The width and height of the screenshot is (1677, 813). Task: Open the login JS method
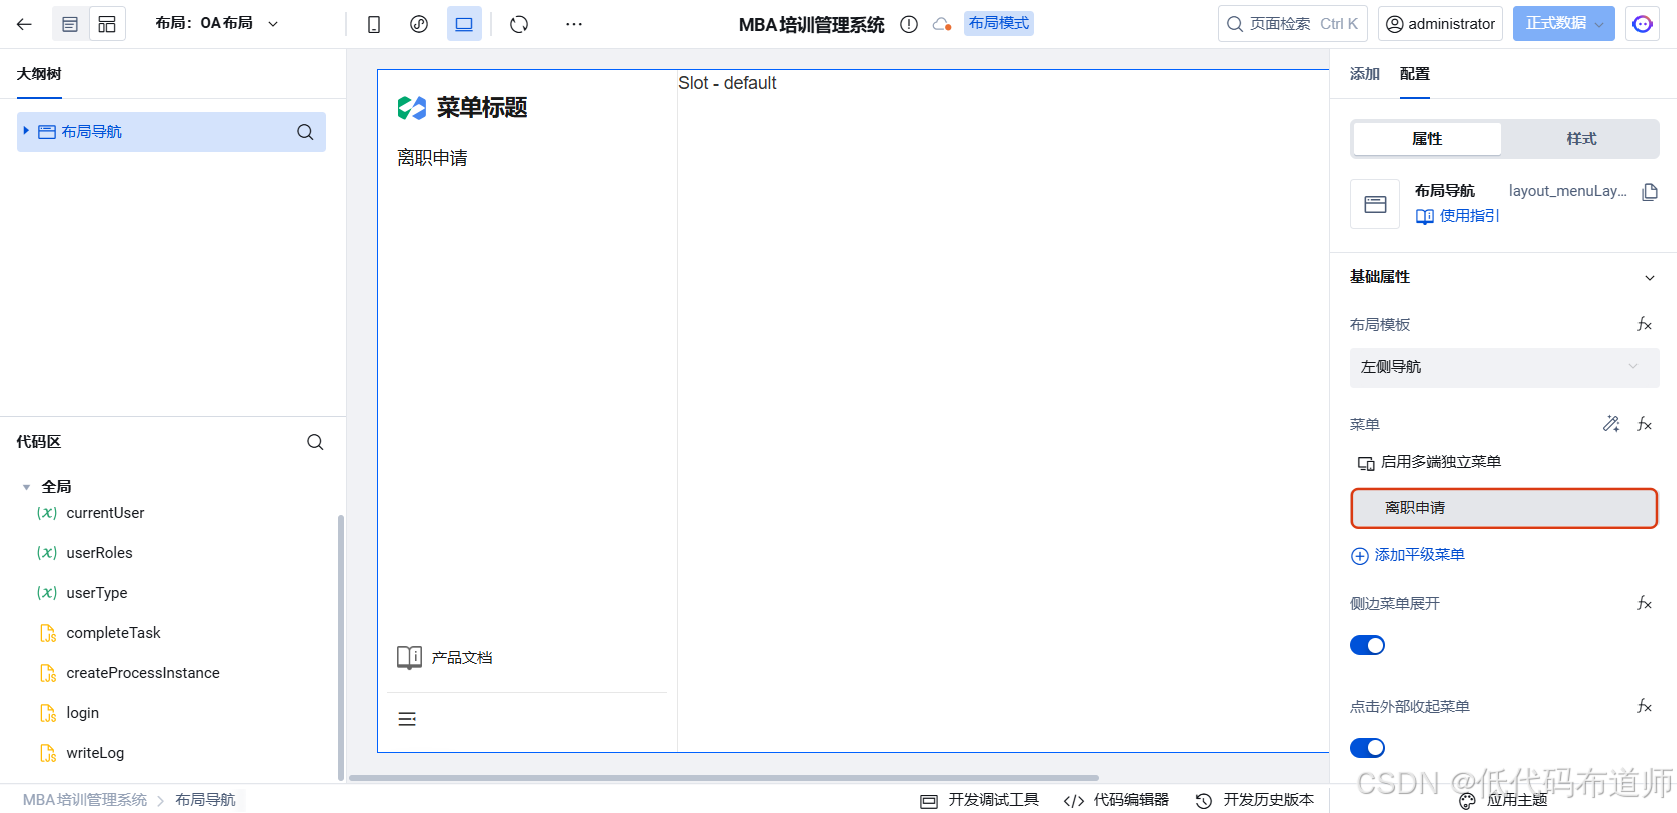(82, 713)
